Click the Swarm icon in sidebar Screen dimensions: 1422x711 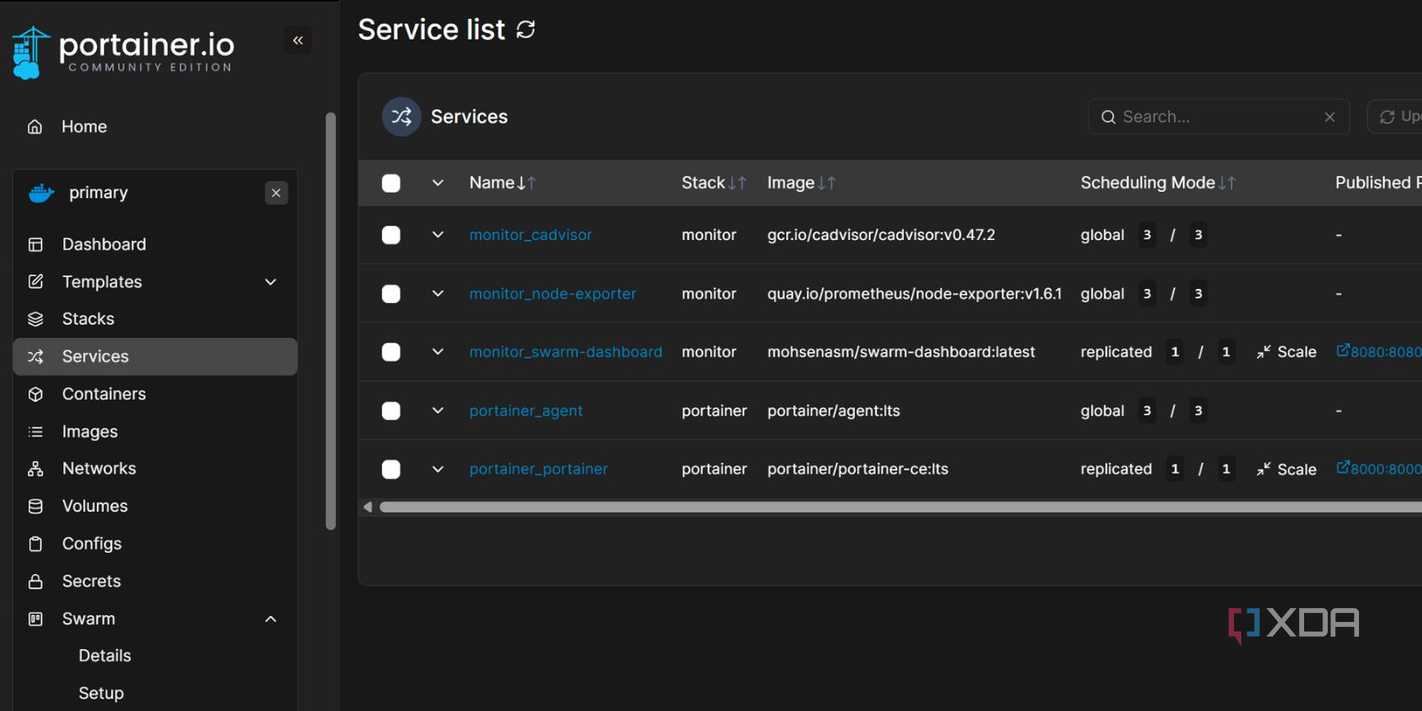point(36,619)
